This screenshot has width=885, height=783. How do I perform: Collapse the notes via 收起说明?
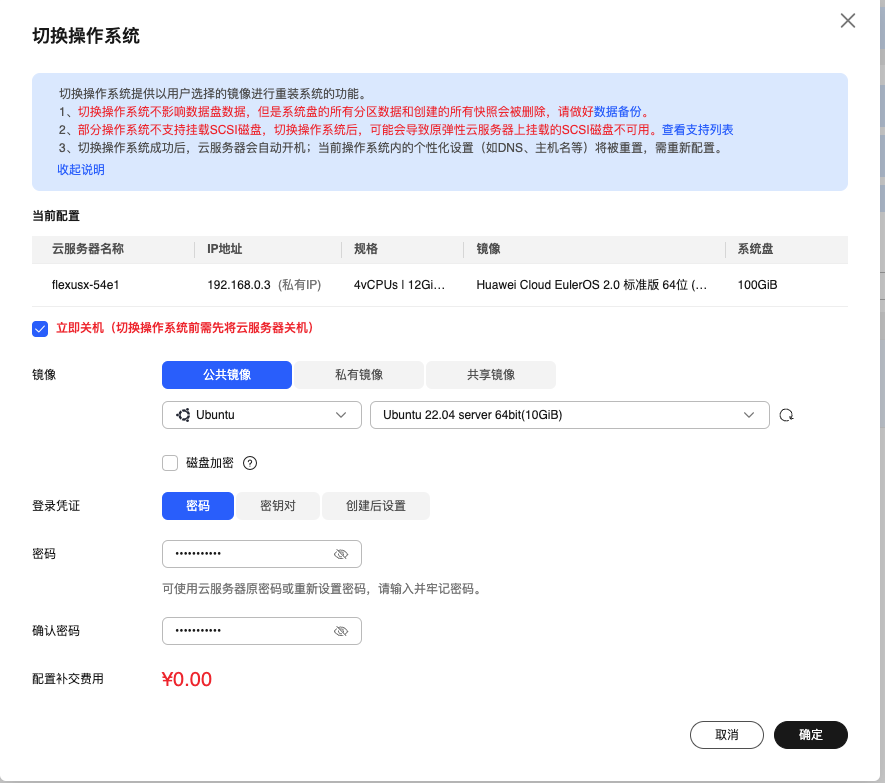coord(81,169)
